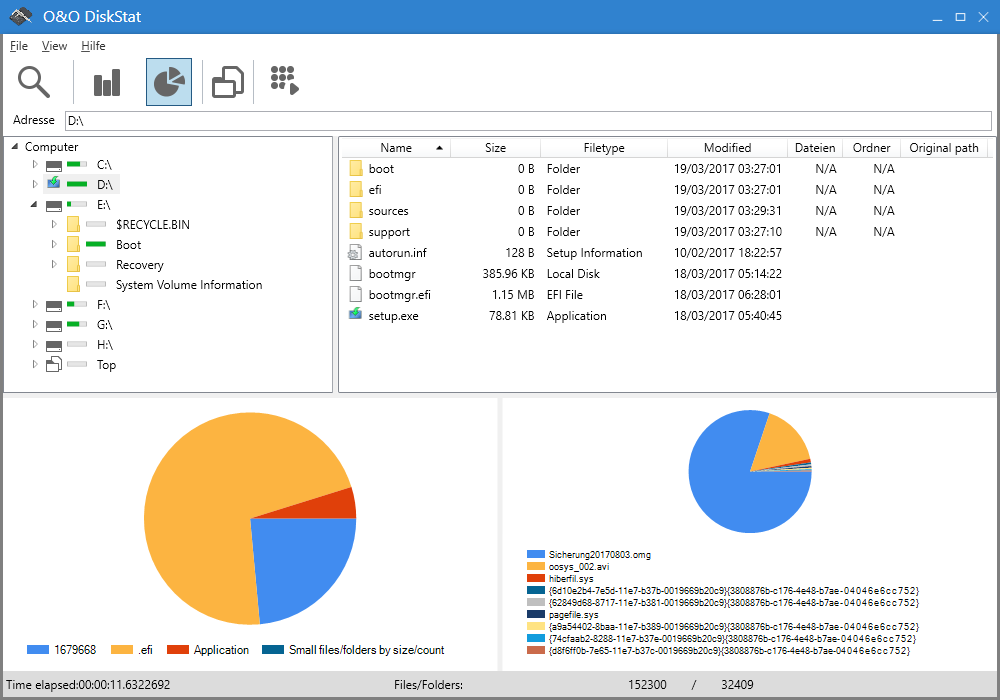The image size is (1000, 700).
Task: Expand the Boot folder node
Action: [54, 244]
